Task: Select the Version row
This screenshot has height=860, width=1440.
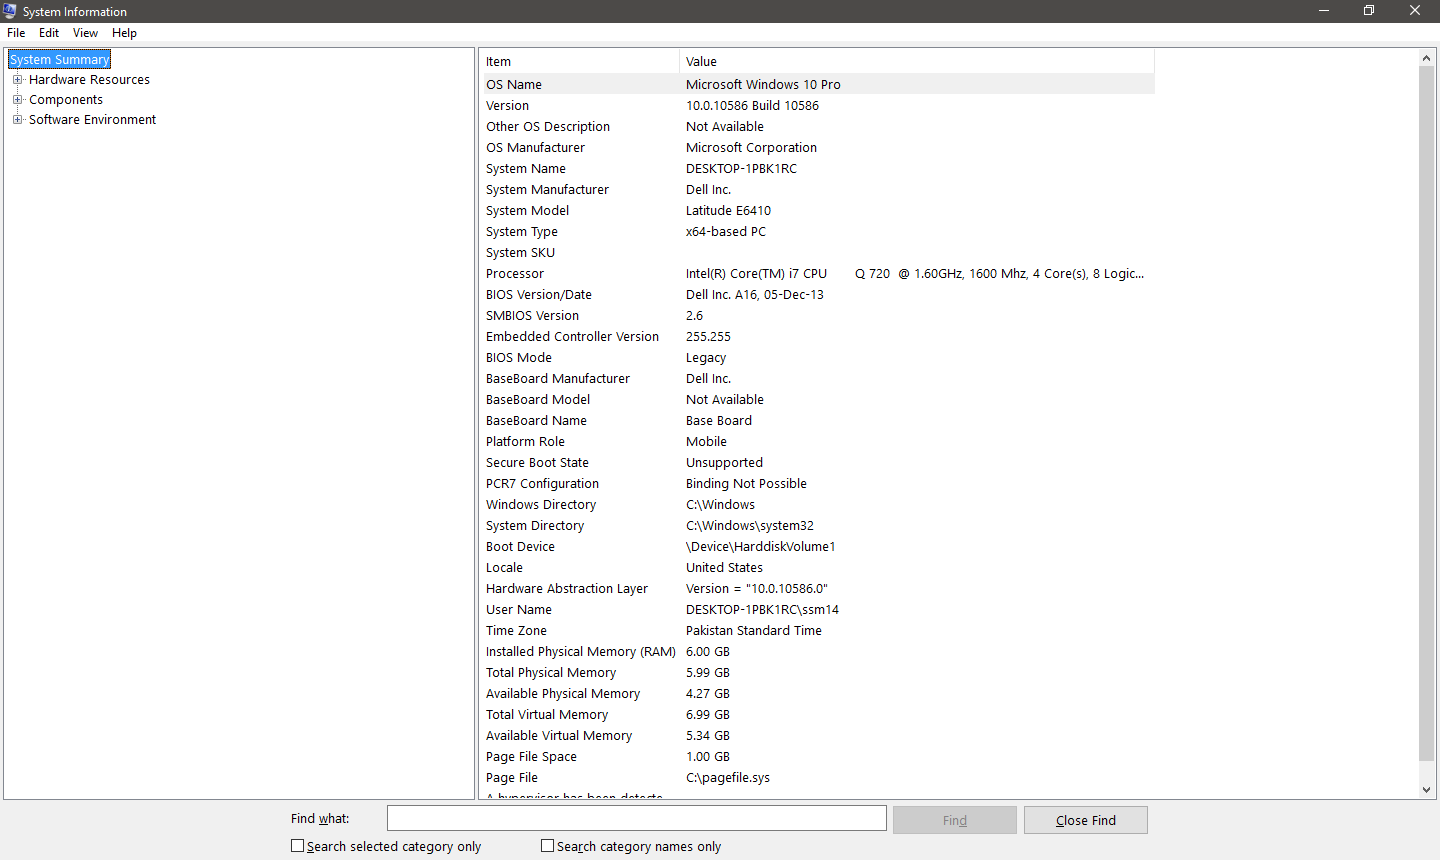Action: tap(817, 105)
